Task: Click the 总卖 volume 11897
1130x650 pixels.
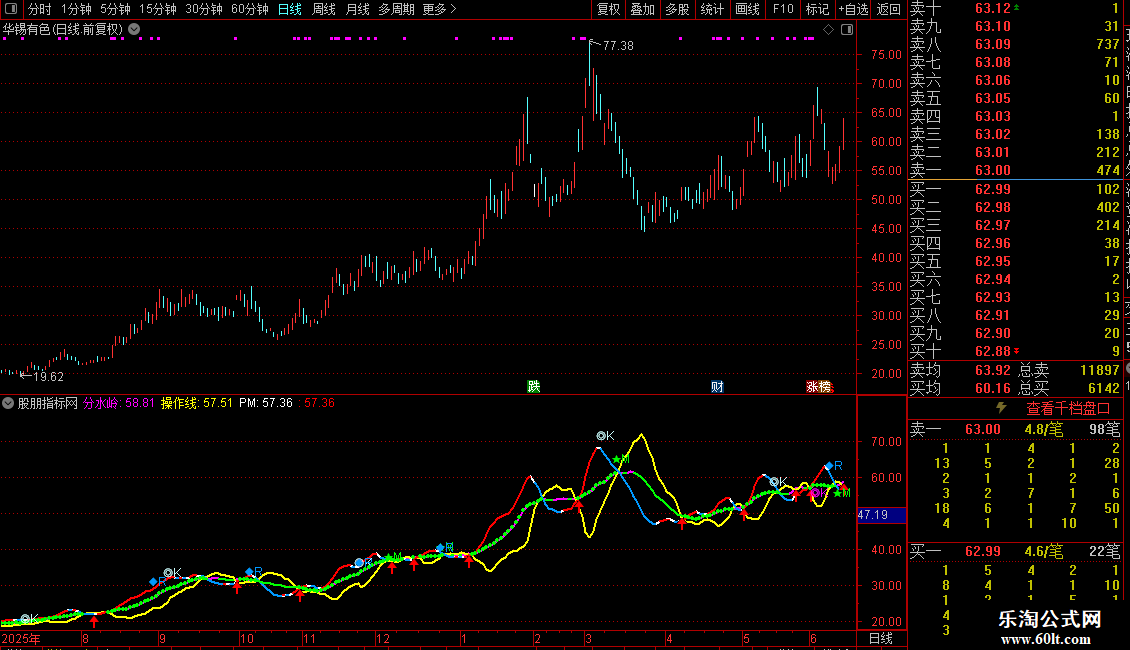Action: coord(1100,370)
